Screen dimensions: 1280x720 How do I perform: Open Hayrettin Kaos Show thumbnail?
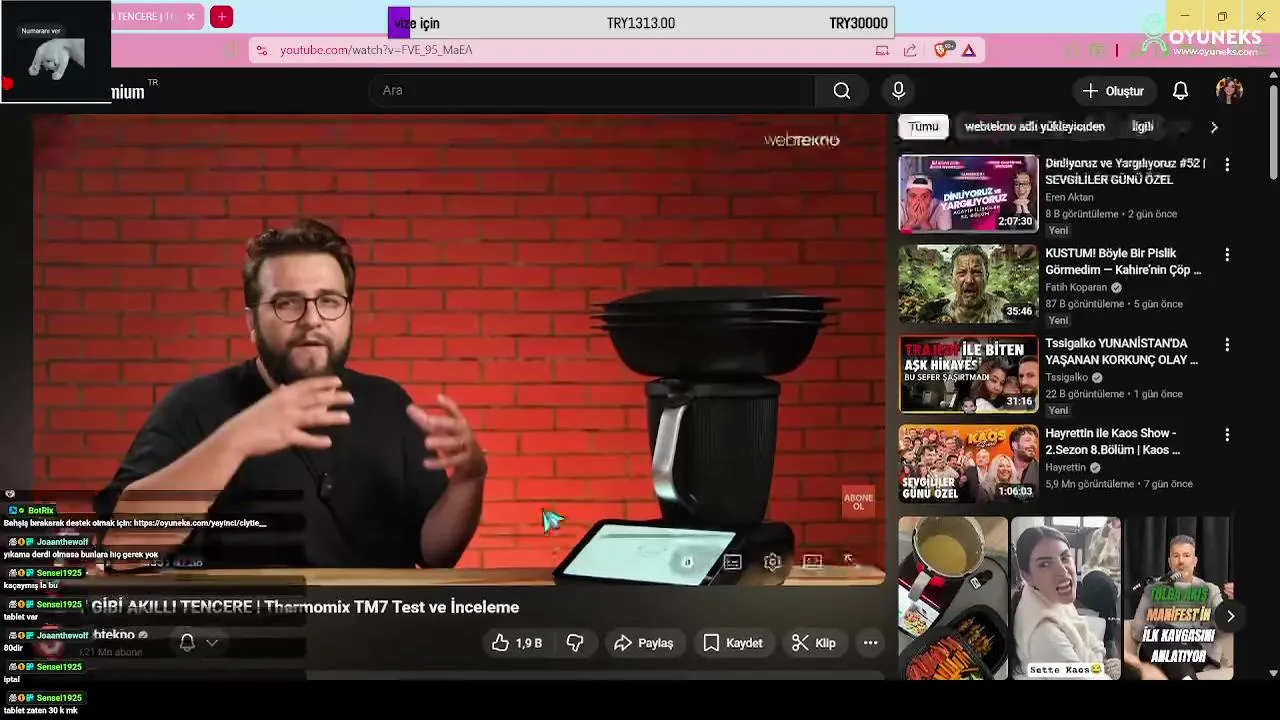(x=968, y=463)
